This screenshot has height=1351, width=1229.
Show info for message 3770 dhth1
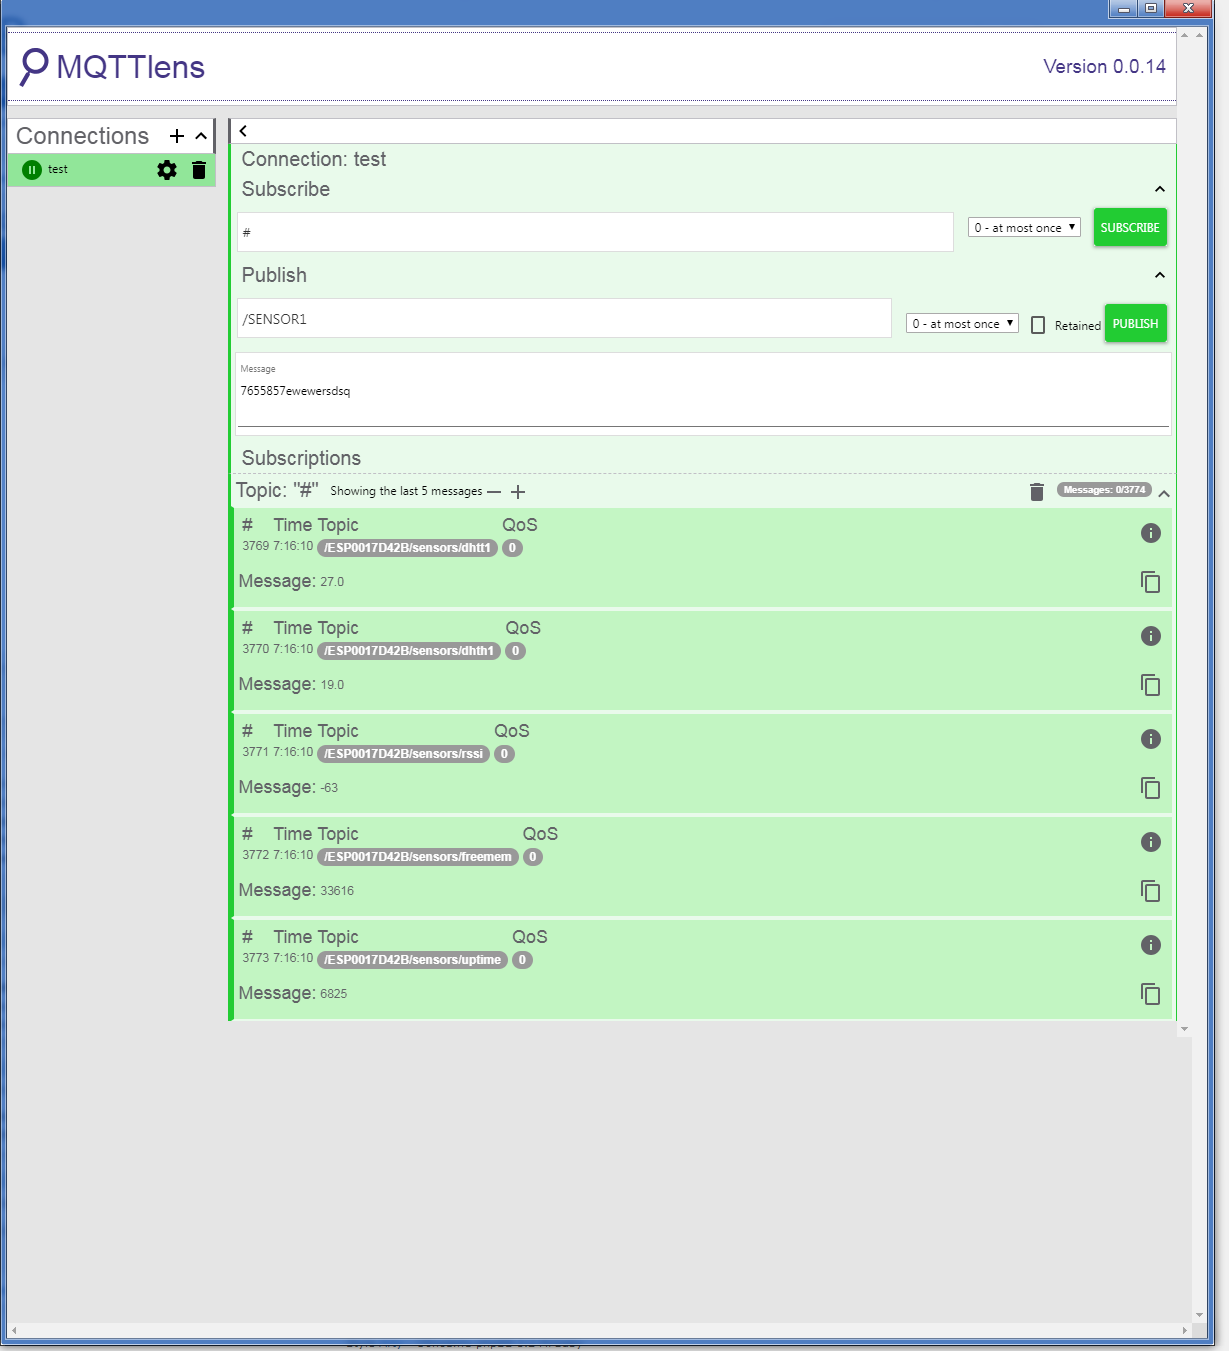click(1151, 636)
